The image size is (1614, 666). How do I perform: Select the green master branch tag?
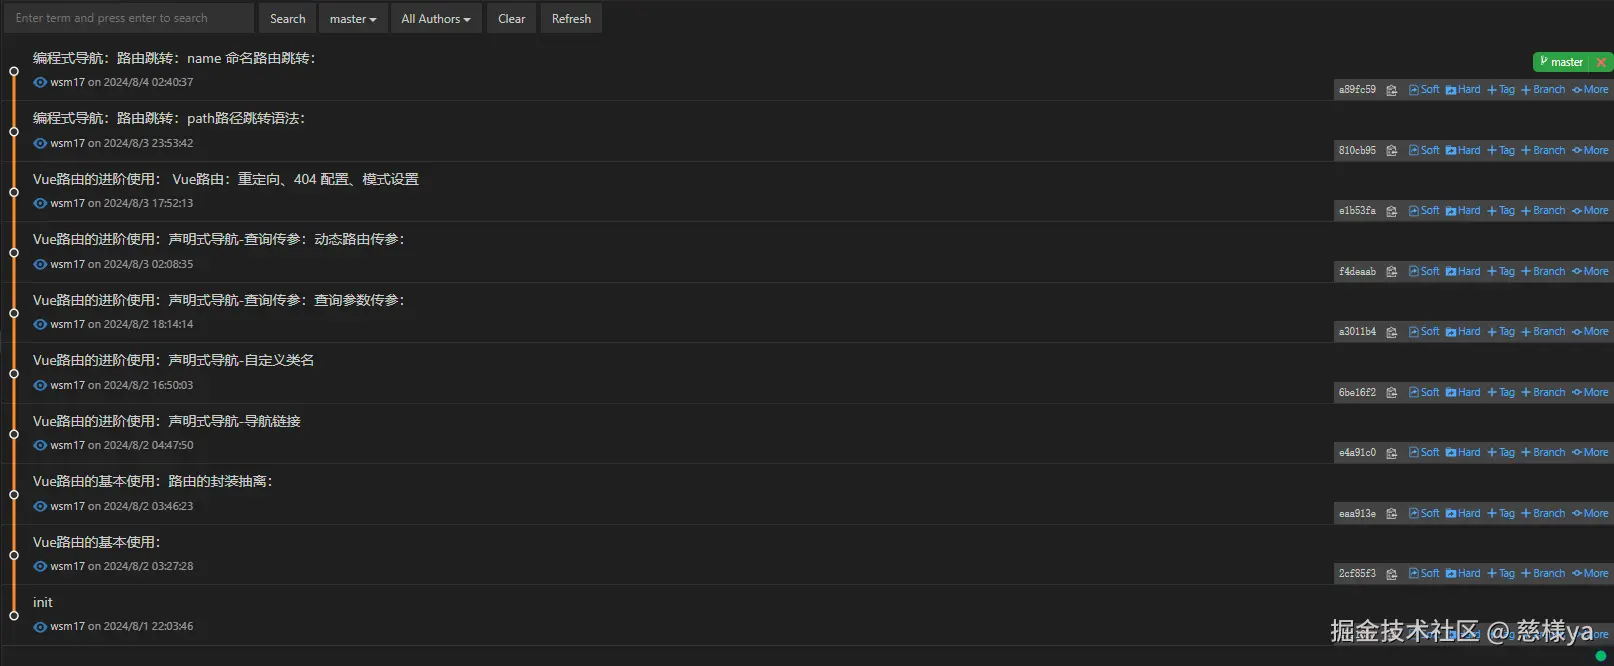tap(1561, 62)
